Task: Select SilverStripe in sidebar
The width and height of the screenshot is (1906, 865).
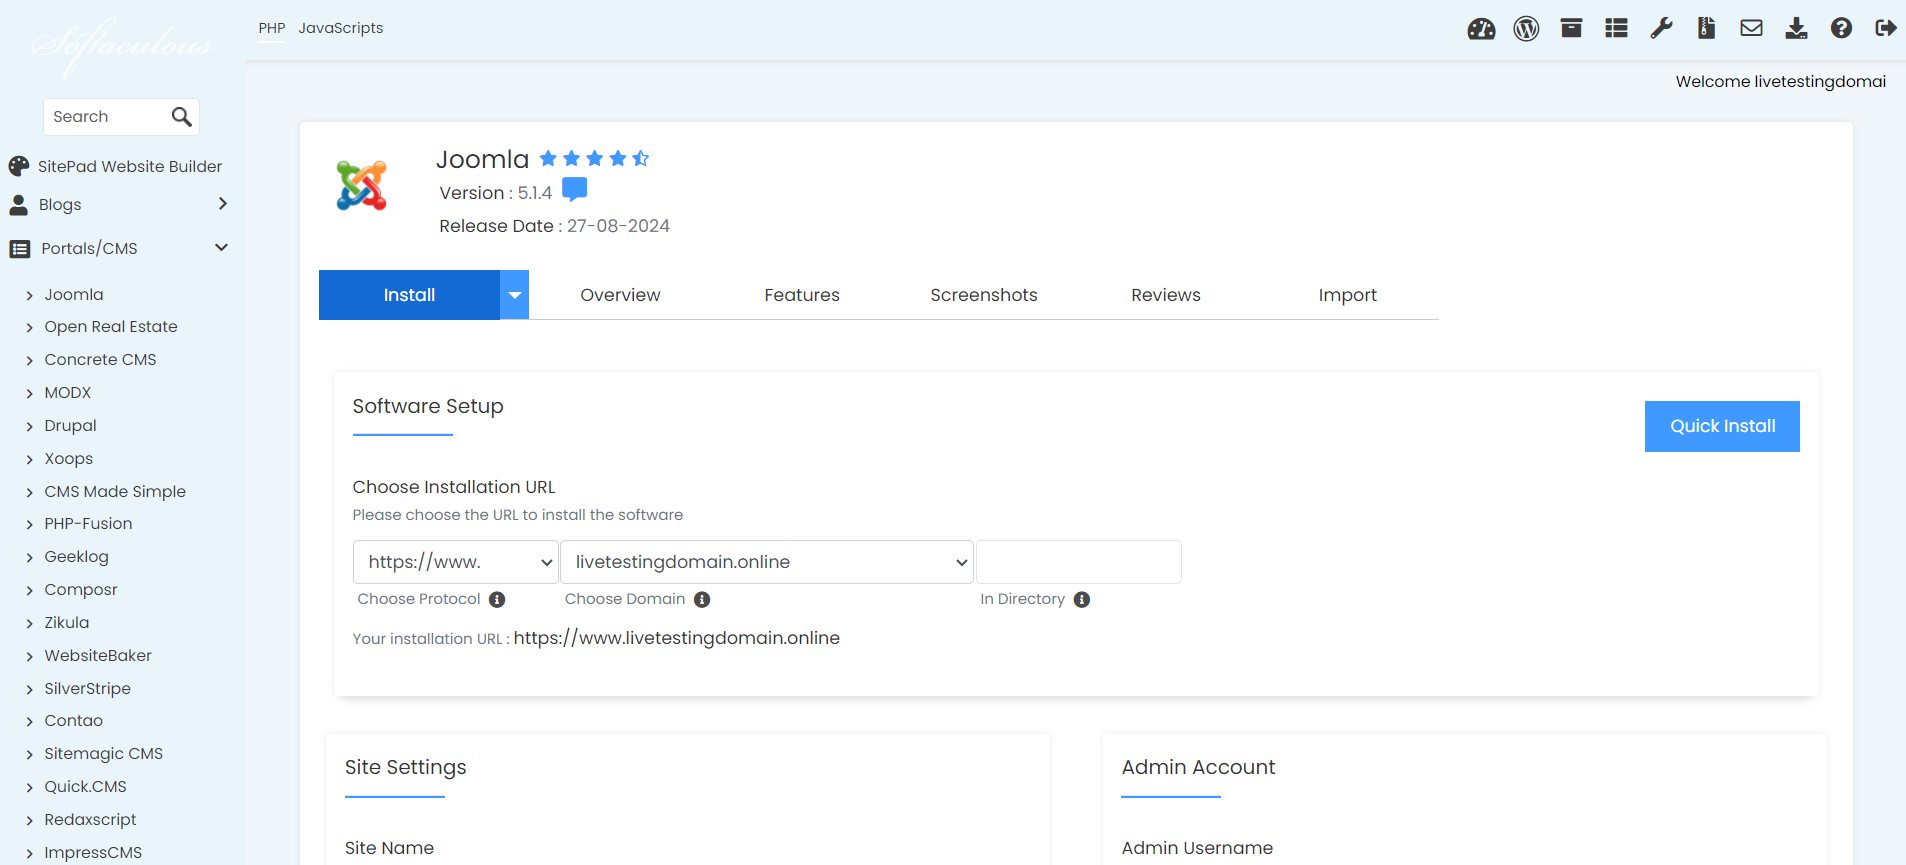Action: click(88, 688)
